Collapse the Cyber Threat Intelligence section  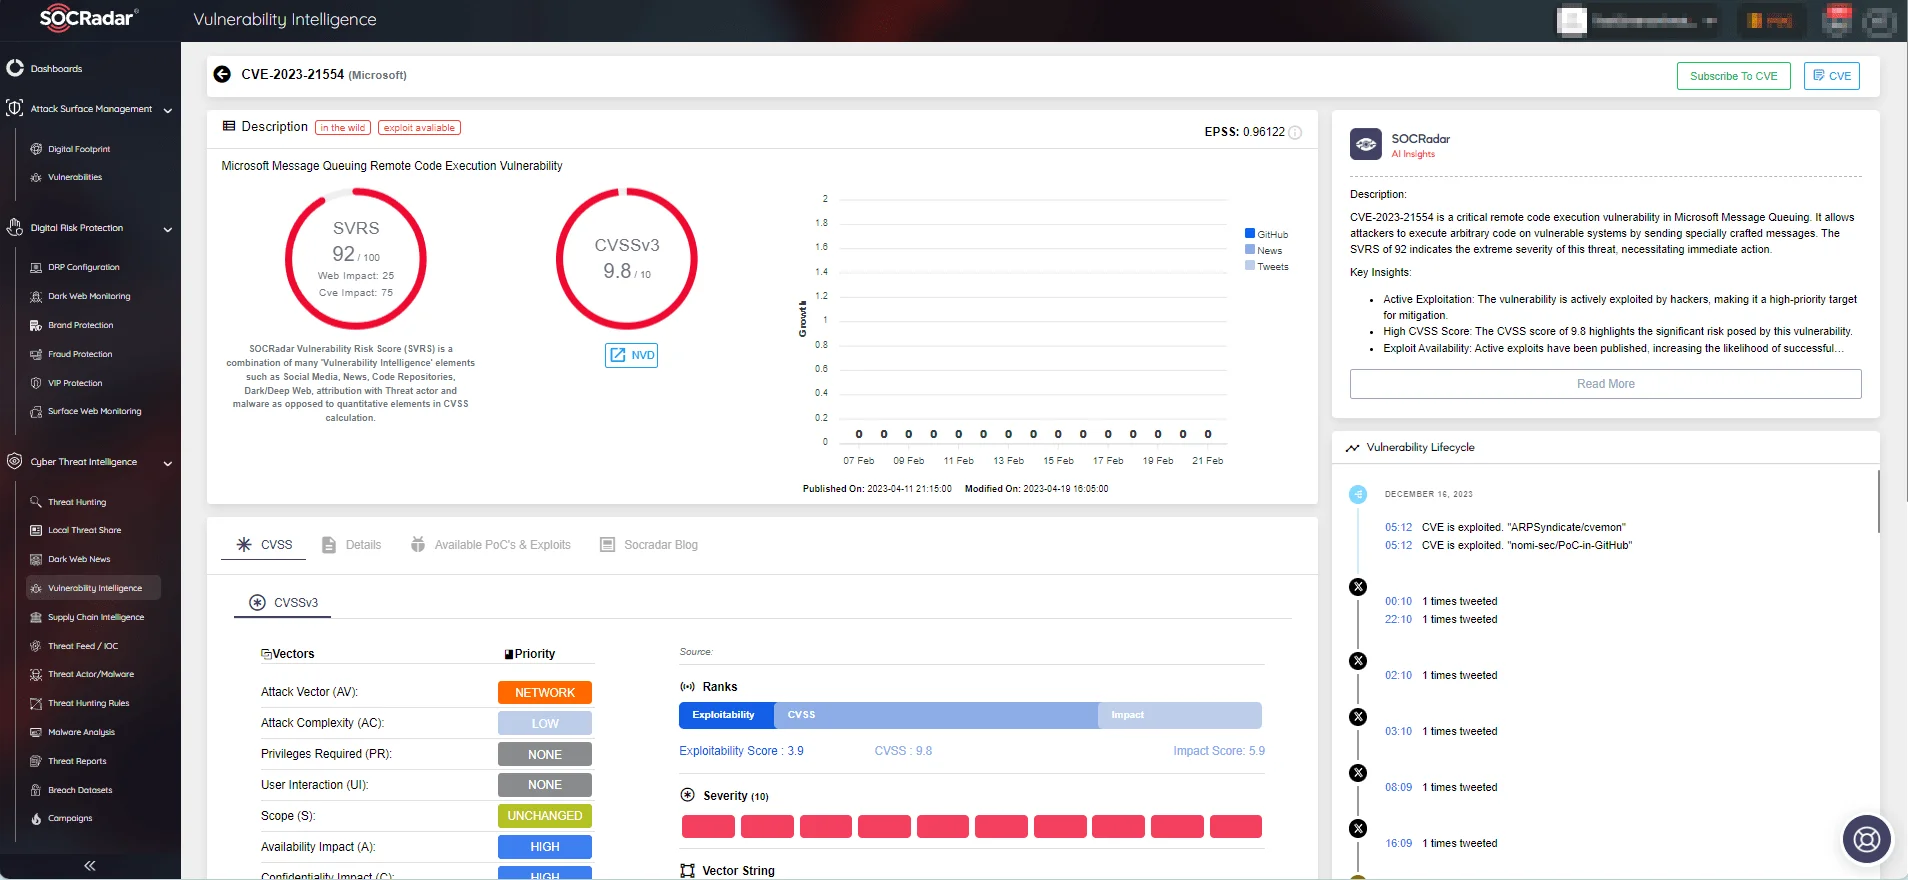pos(168,463)
